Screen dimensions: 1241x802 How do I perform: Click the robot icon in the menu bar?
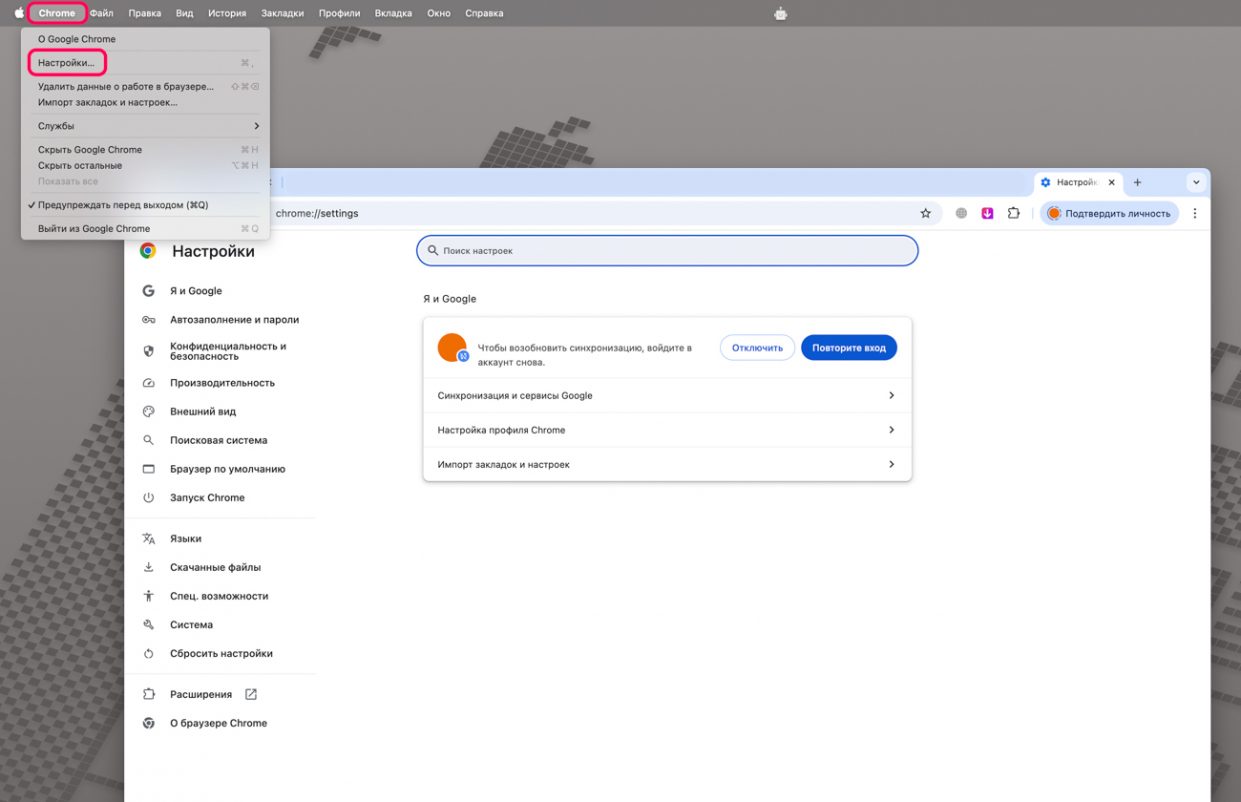point(781,13)
